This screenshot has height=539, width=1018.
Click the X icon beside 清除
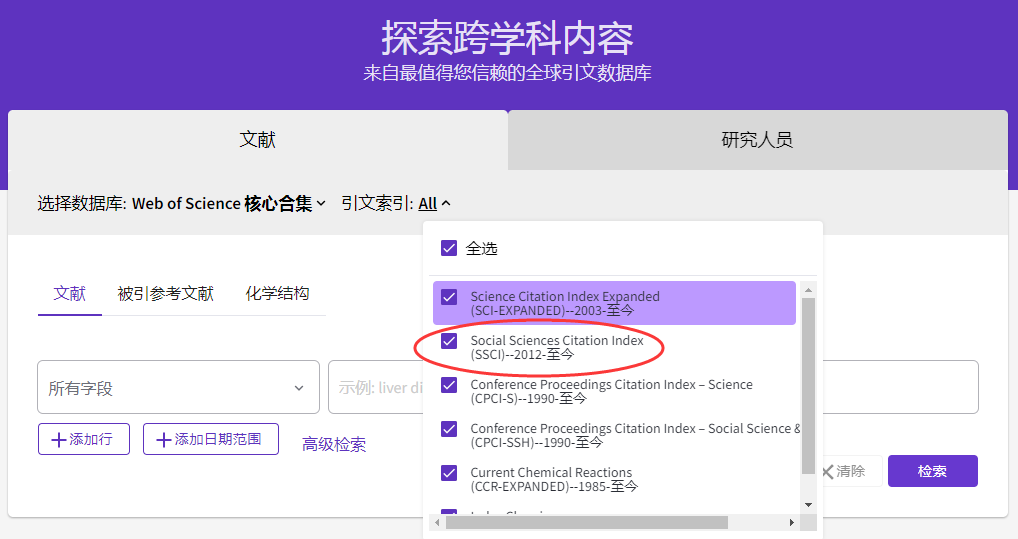827,471
